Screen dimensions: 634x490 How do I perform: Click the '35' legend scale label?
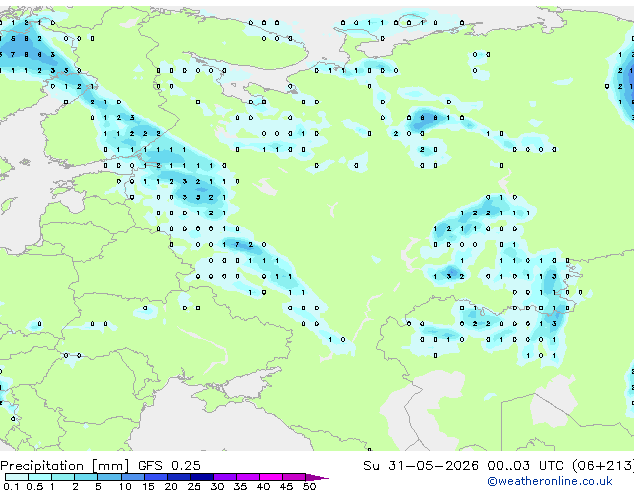point(240,486)
